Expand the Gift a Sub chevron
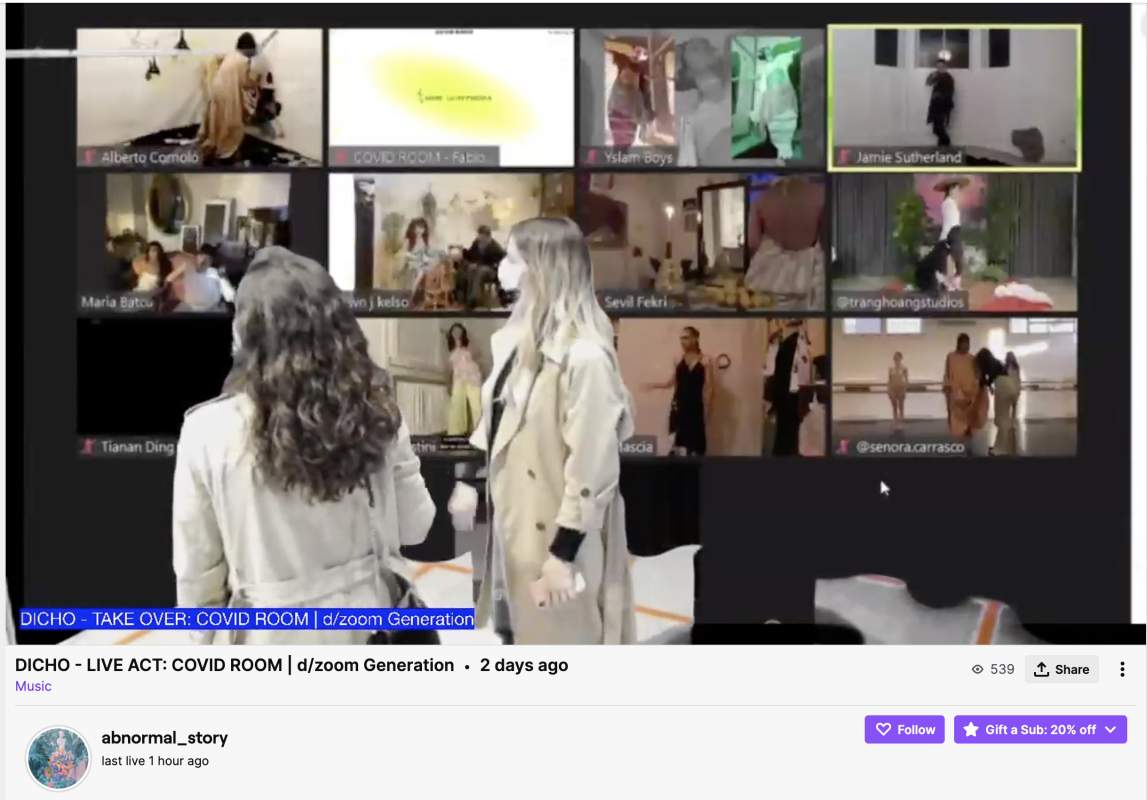Screen dimensions: 1147x800 pos(1111,730)
